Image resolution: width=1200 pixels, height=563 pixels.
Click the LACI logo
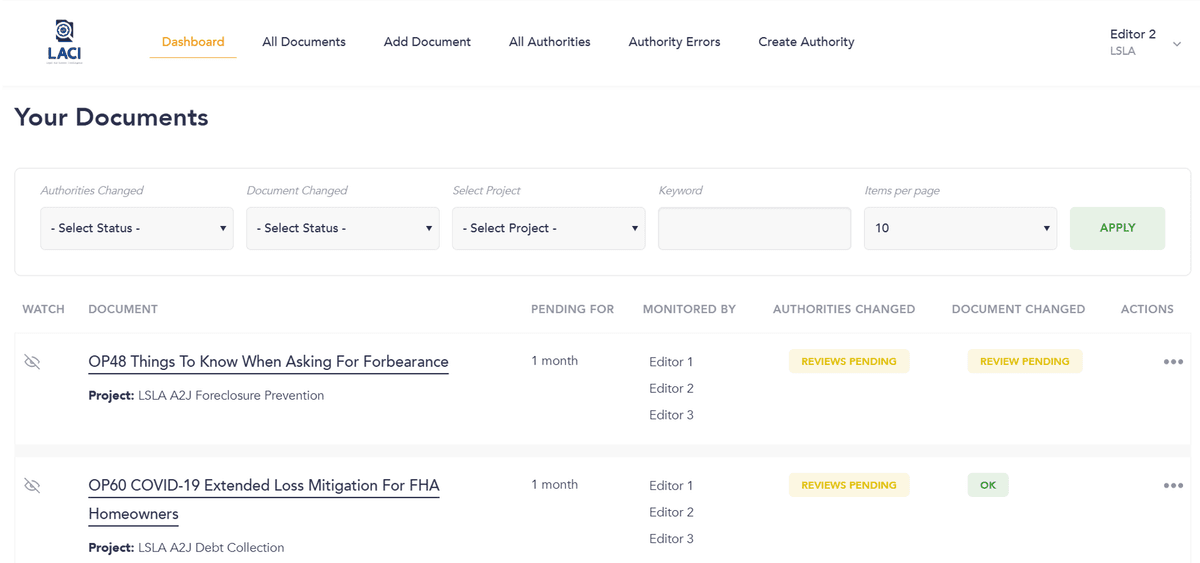click(64, 42)
